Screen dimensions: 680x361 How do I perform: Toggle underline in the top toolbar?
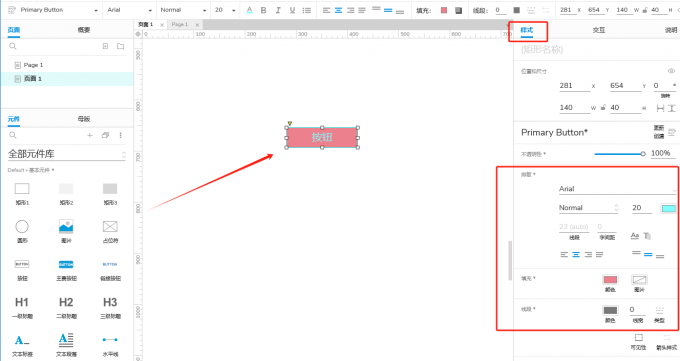point(292,10)
